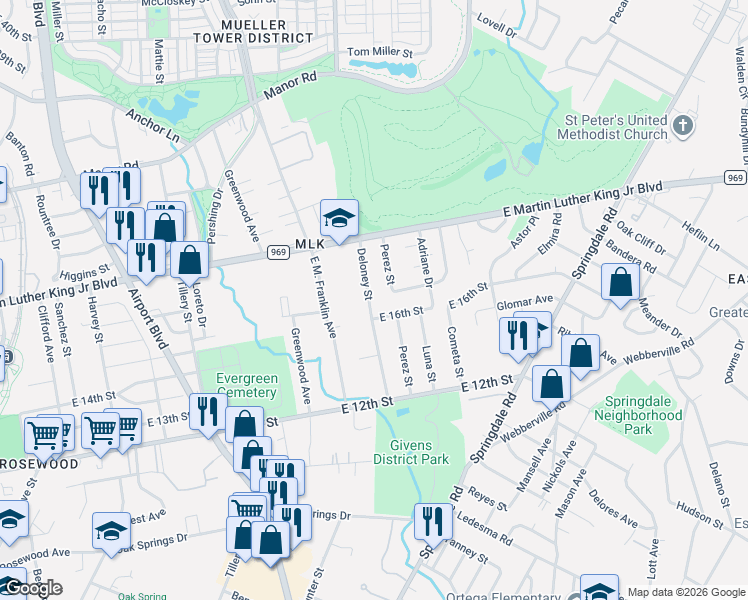The image size is (748, 600).
Task: Click the school marker on MLK at E.M. Franklin Ave
Action: click(x=339, y=219)
